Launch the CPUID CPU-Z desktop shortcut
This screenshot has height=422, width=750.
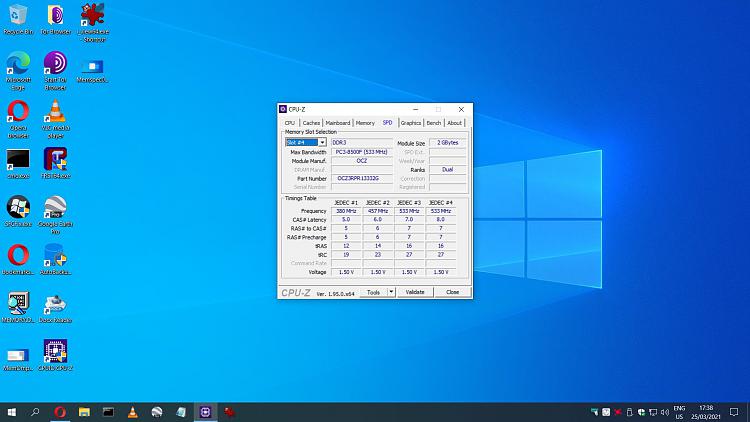click(55, 355)
